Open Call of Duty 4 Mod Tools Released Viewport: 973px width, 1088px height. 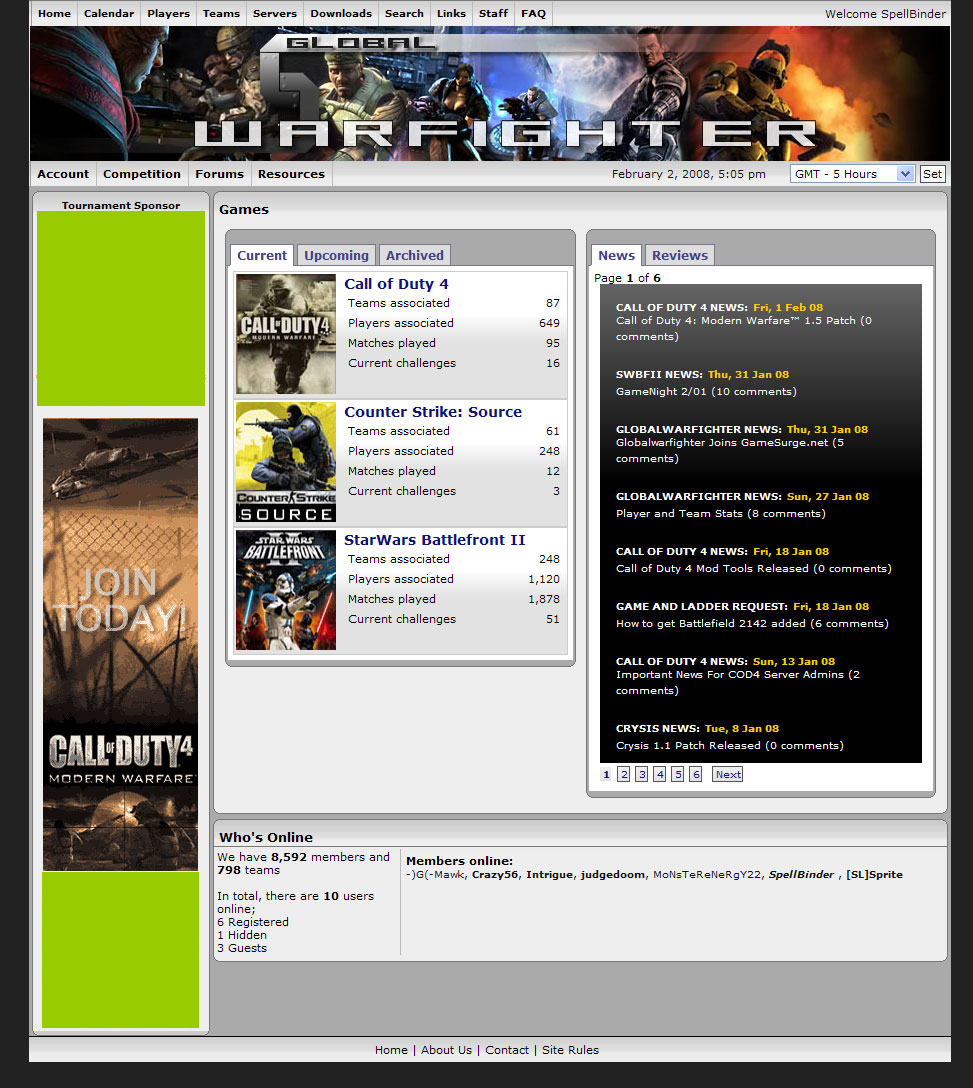pos(754,568)
